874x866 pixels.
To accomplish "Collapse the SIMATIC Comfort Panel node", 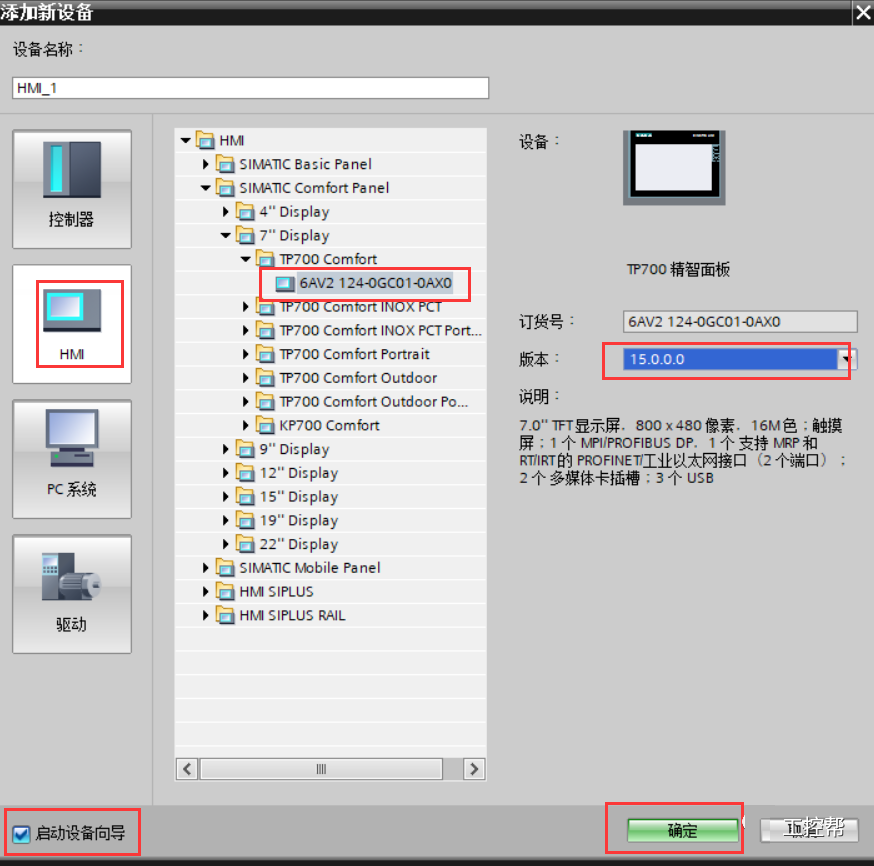I will point(206,188).
